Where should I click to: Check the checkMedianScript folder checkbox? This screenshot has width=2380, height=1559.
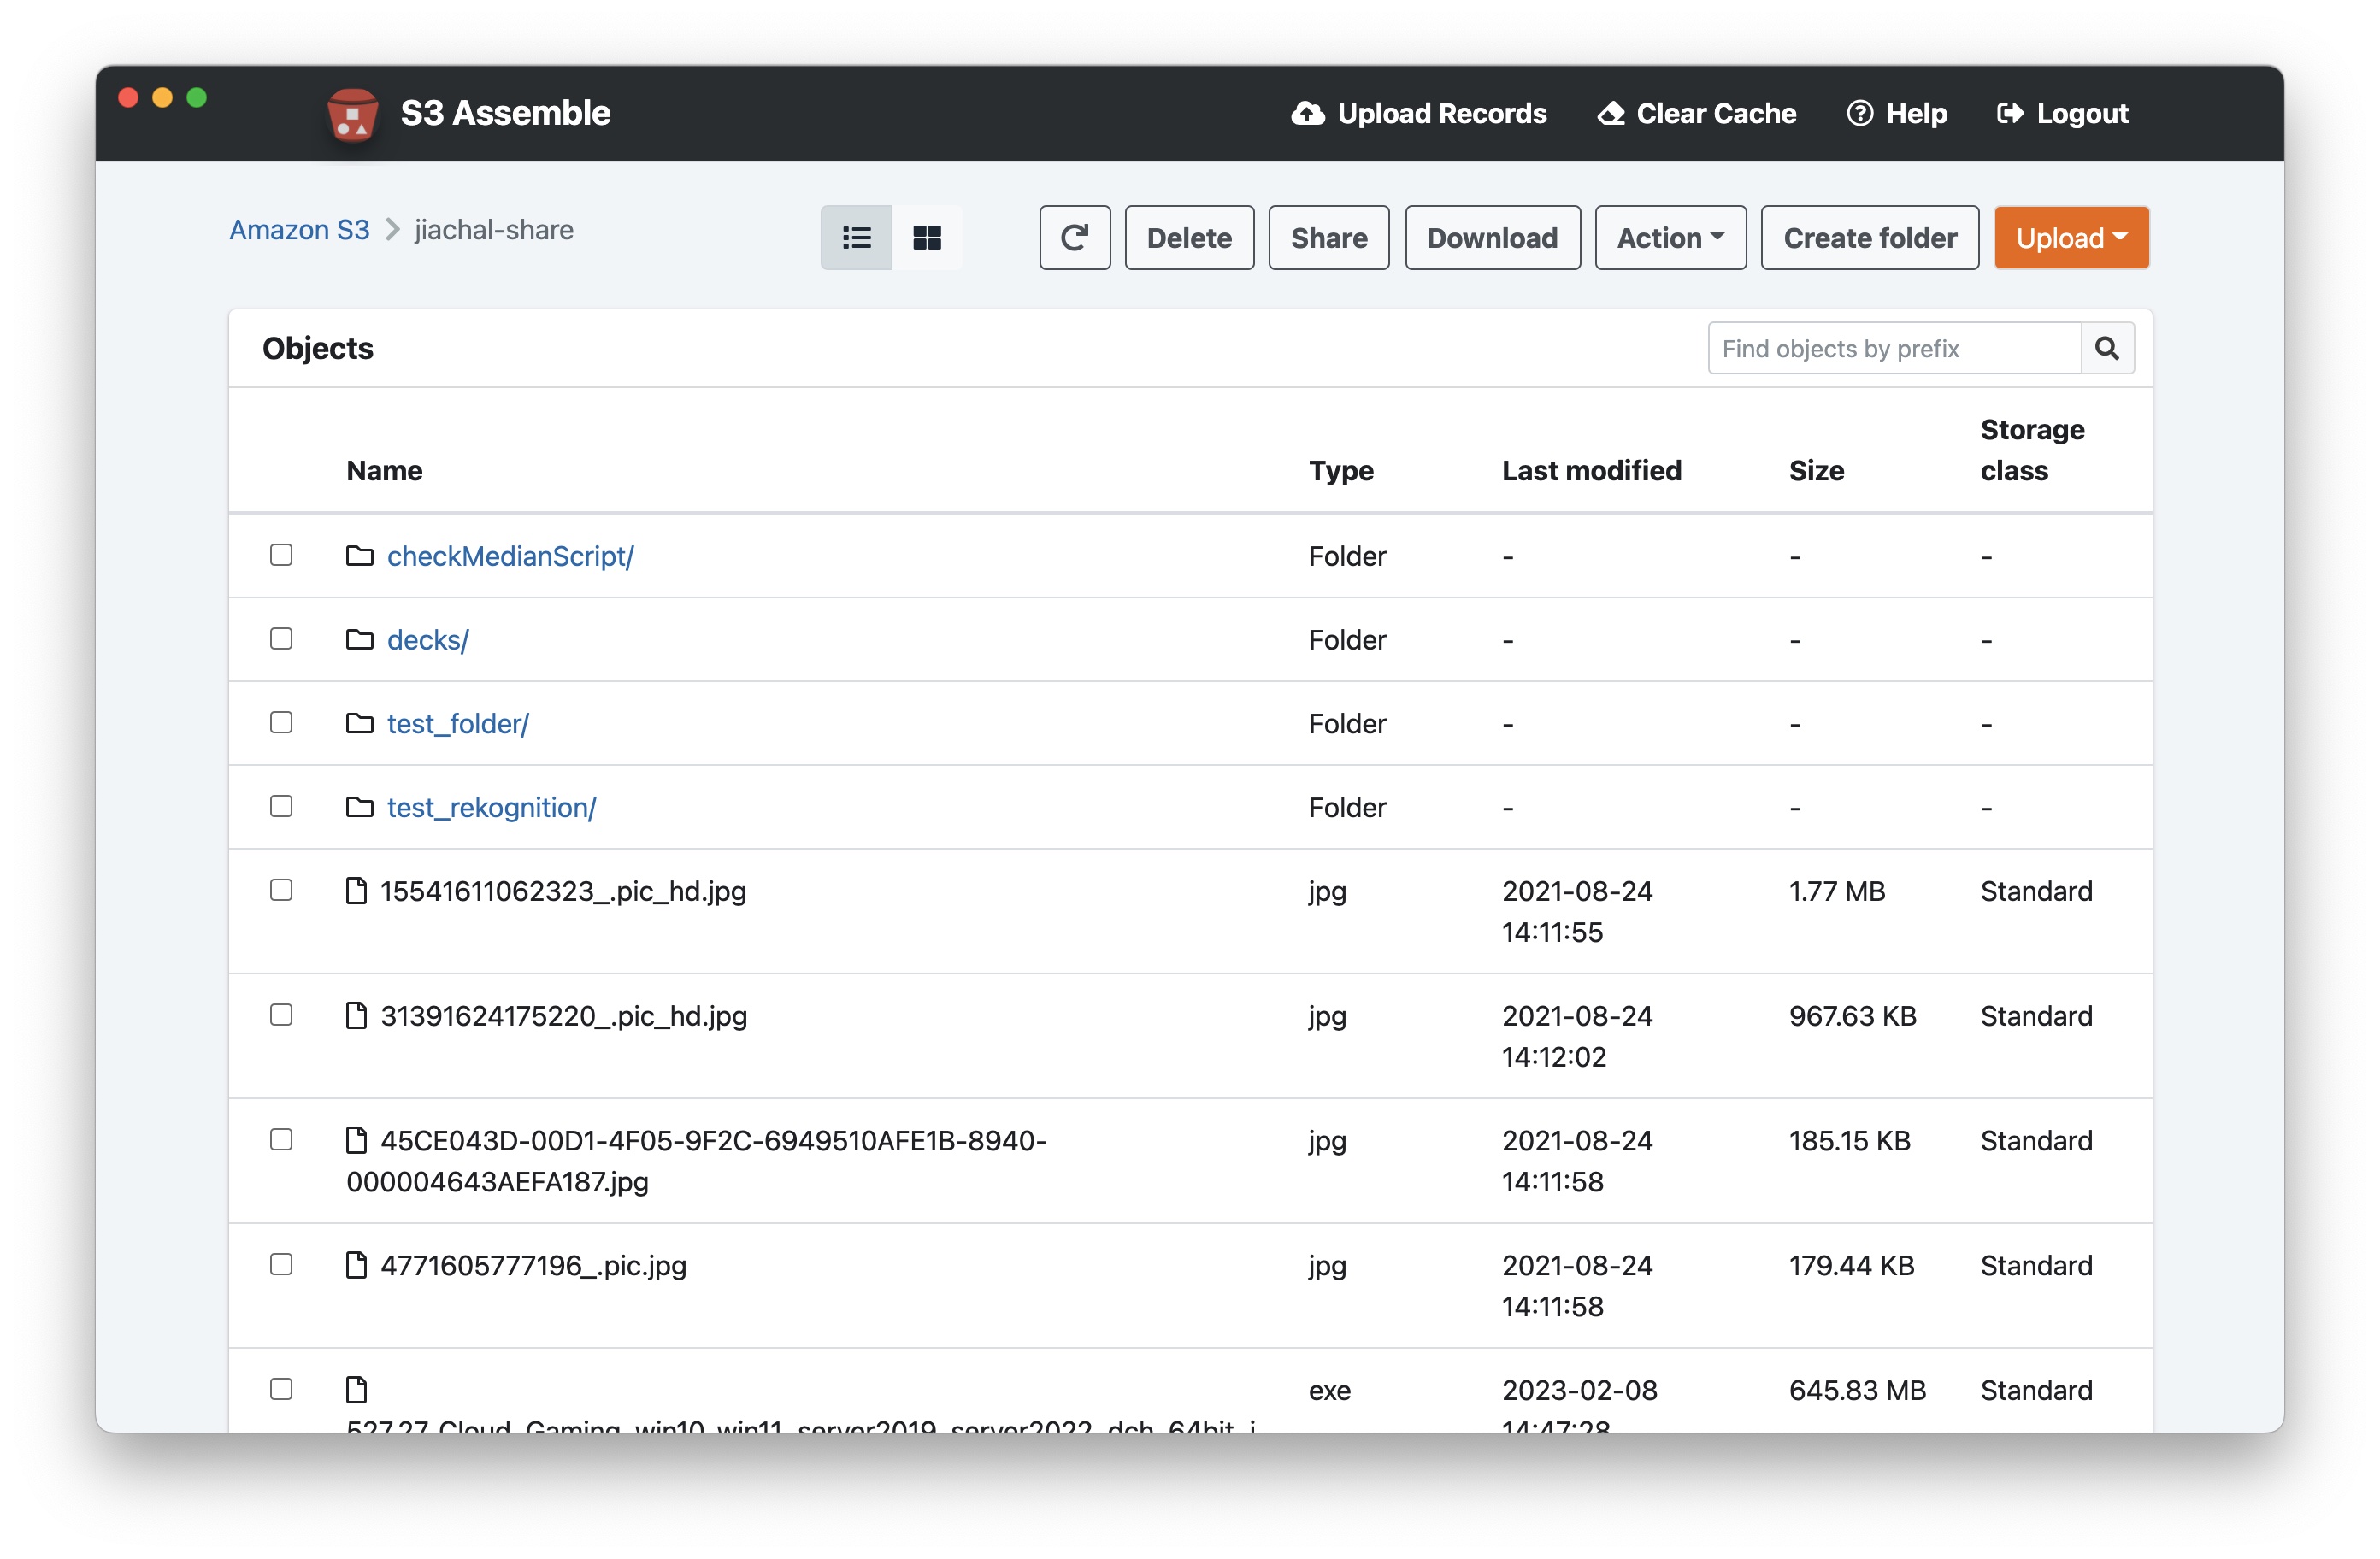pyautogui.click(x=281, y=555)
